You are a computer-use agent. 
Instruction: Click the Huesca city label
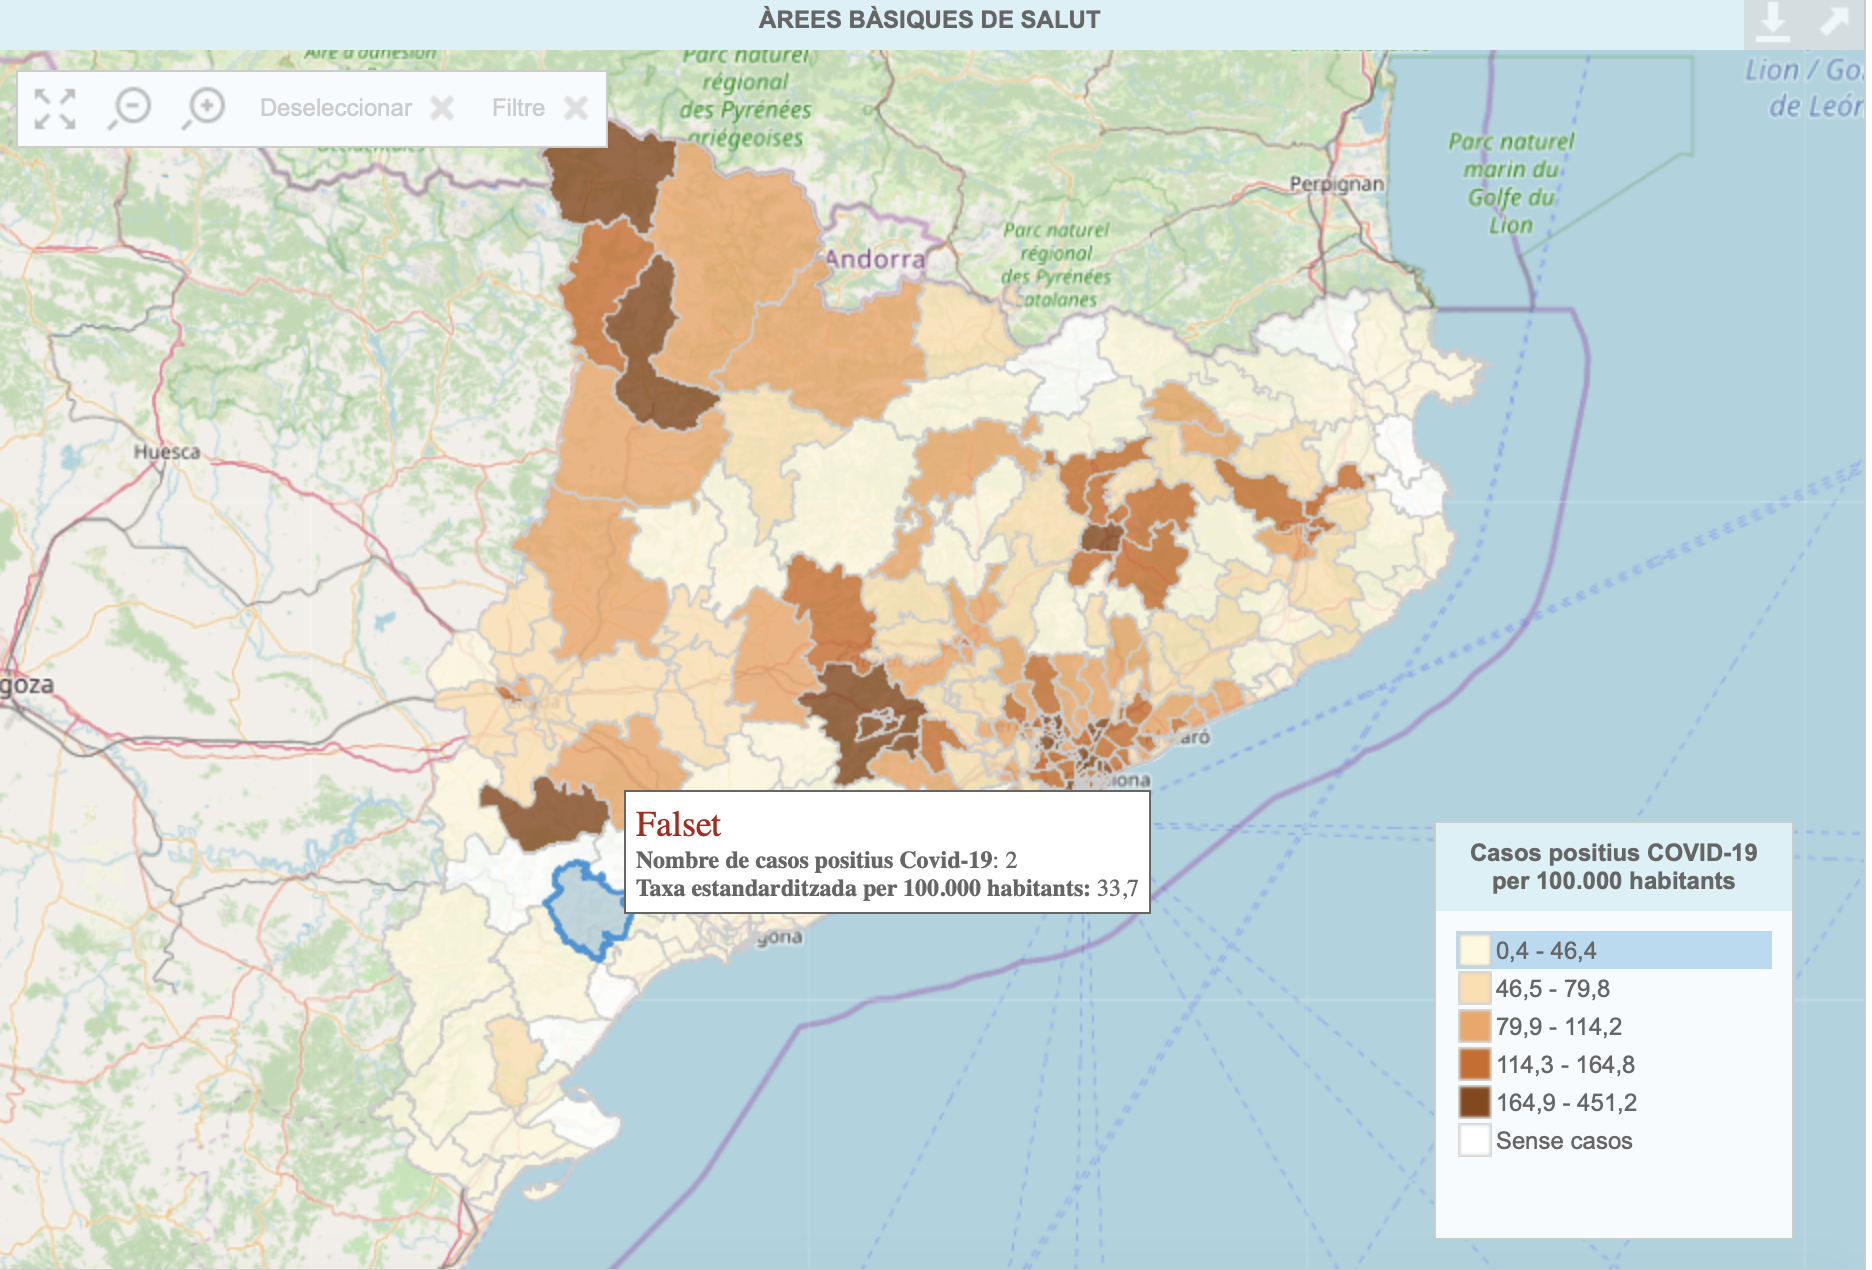[167, 452]
